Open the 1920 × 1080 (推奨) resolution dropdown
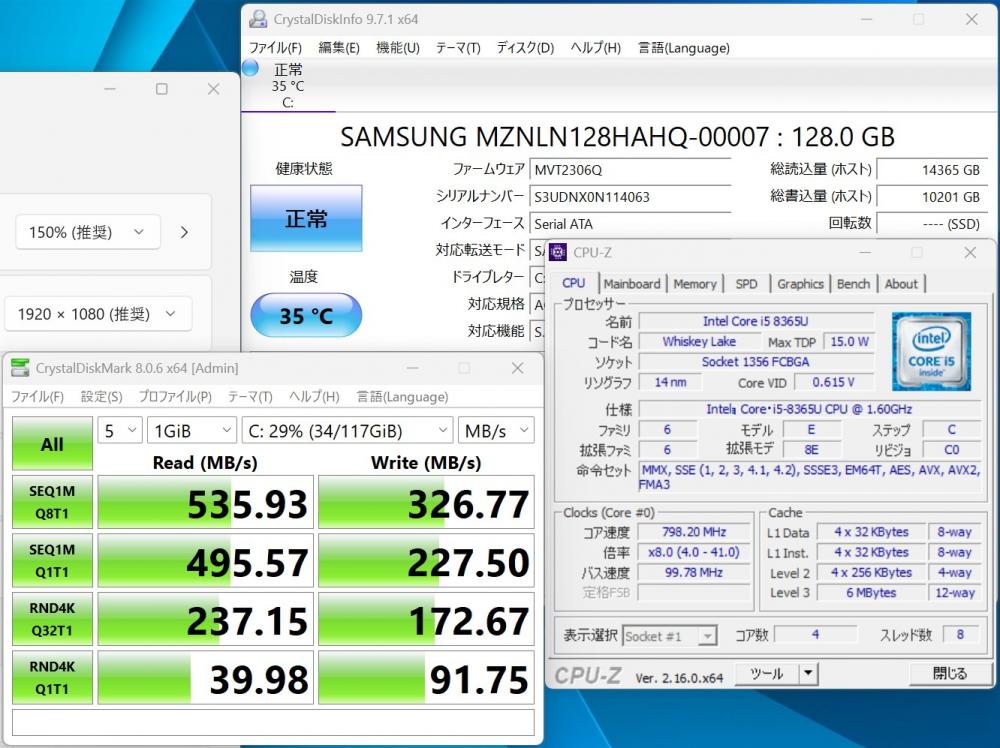The height and width of the screenshot is (748, 1000). pyautogui.click(x=98, y=314)
